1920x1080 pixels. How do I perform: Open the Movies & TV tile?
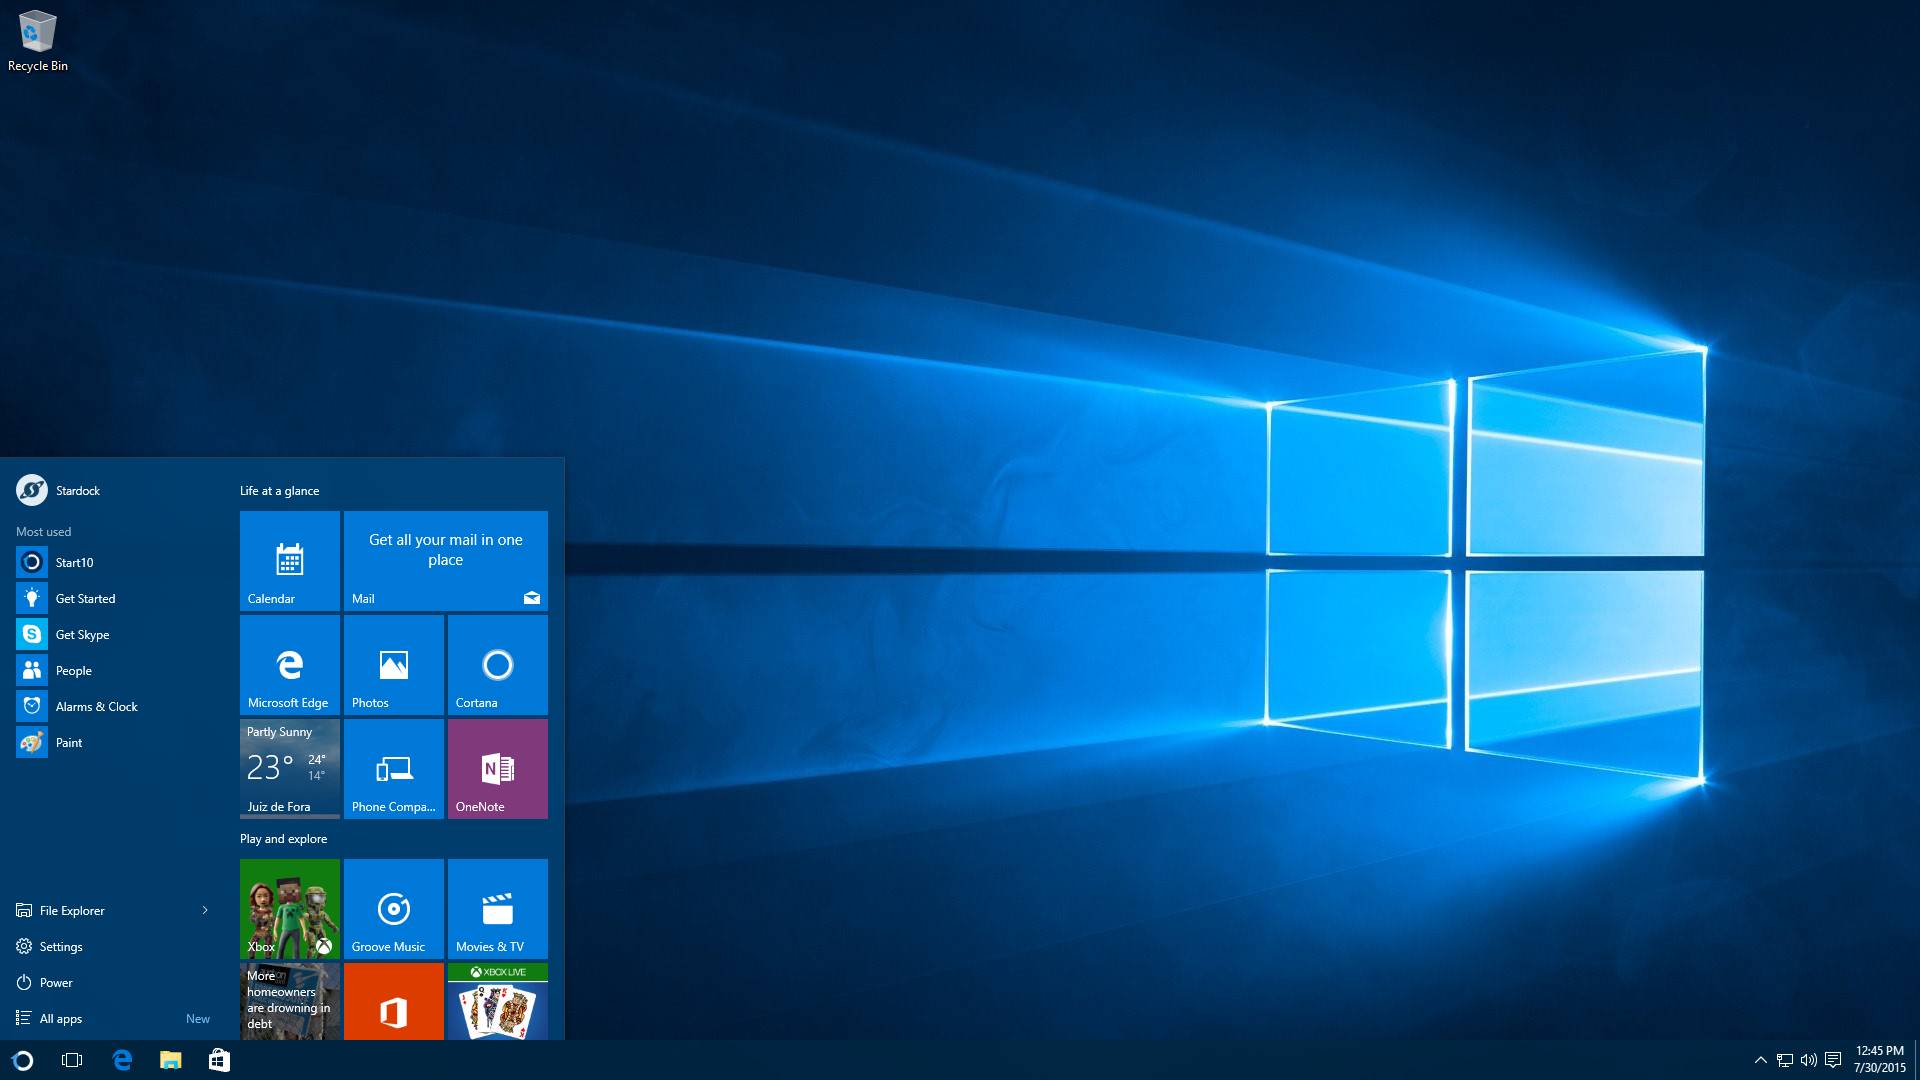pos(497,908)
